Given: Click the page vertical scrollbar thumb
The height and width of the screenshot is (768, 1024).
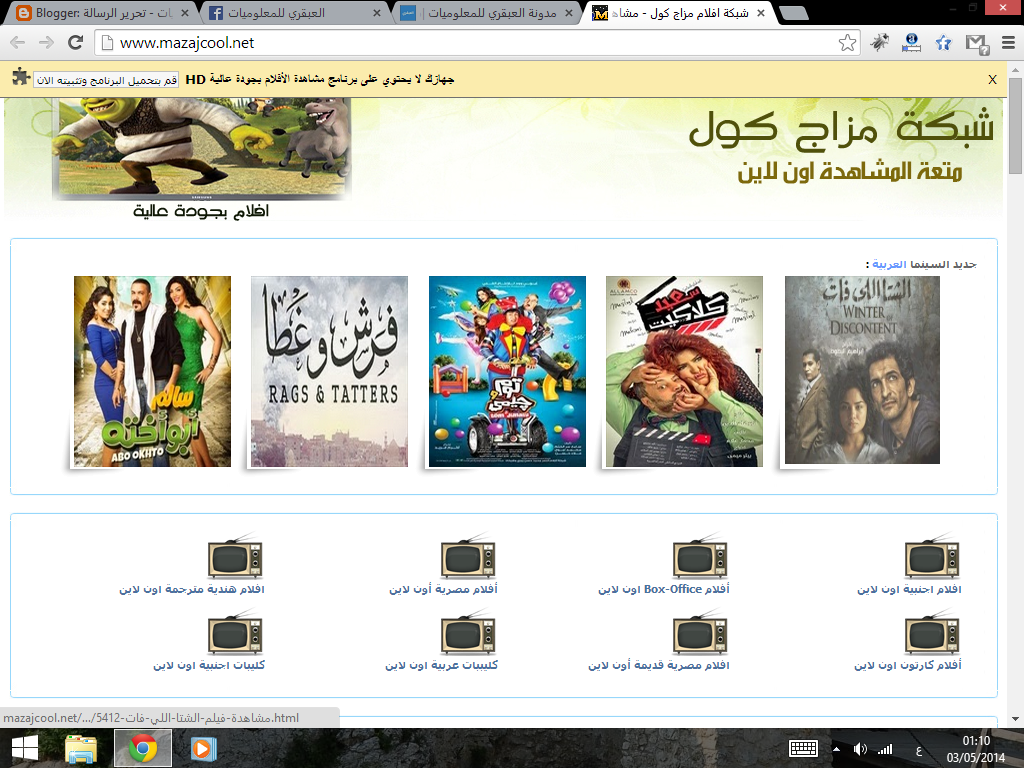Looking at the screenshot, I should 1016,124.
